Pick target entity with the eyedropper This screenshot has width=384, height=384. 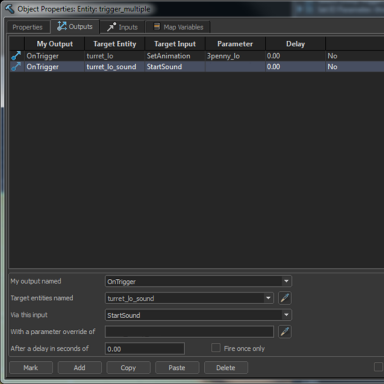[285, 298]
